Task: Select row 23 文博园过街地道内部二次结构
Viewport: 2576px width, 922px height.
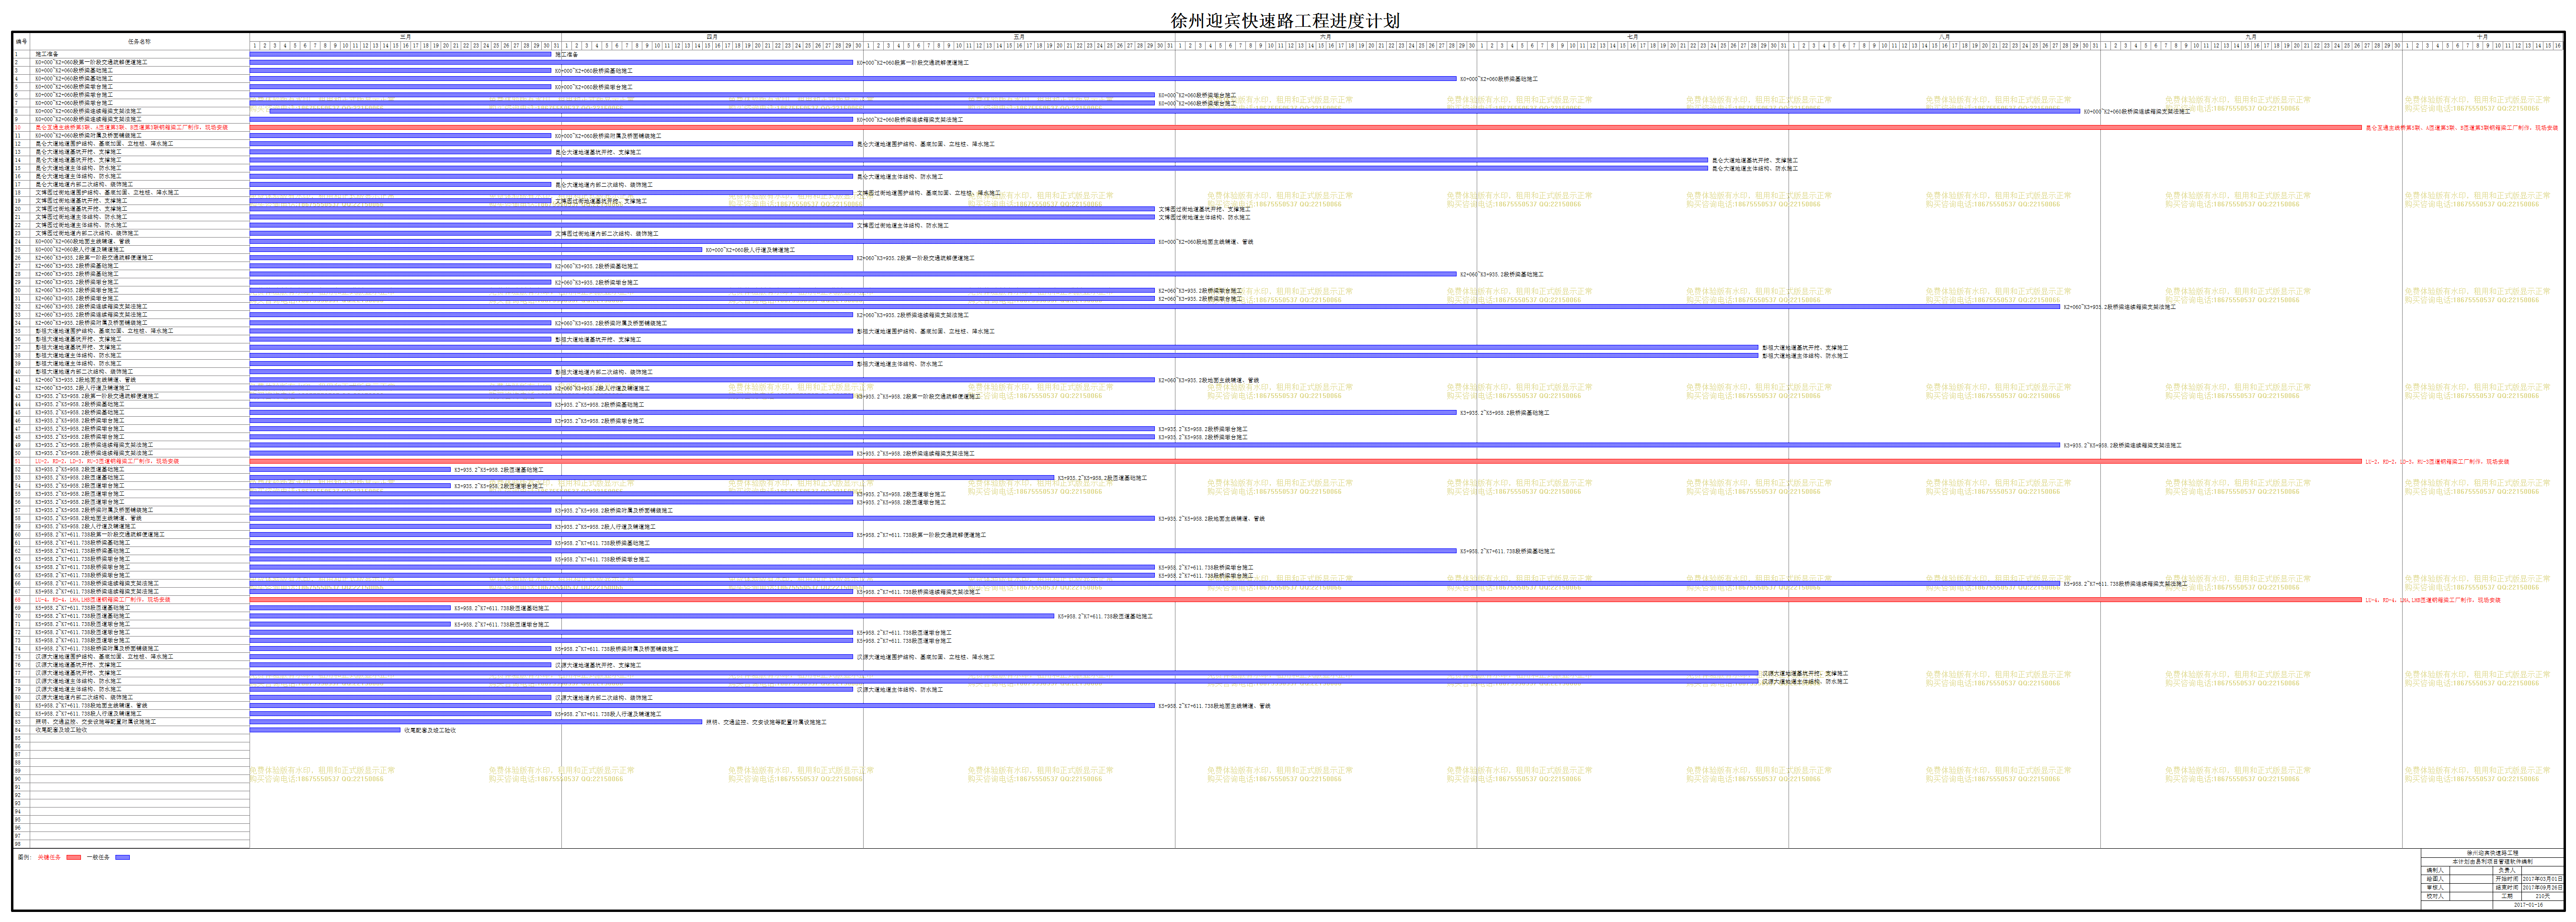Action: tap(131, 233)
